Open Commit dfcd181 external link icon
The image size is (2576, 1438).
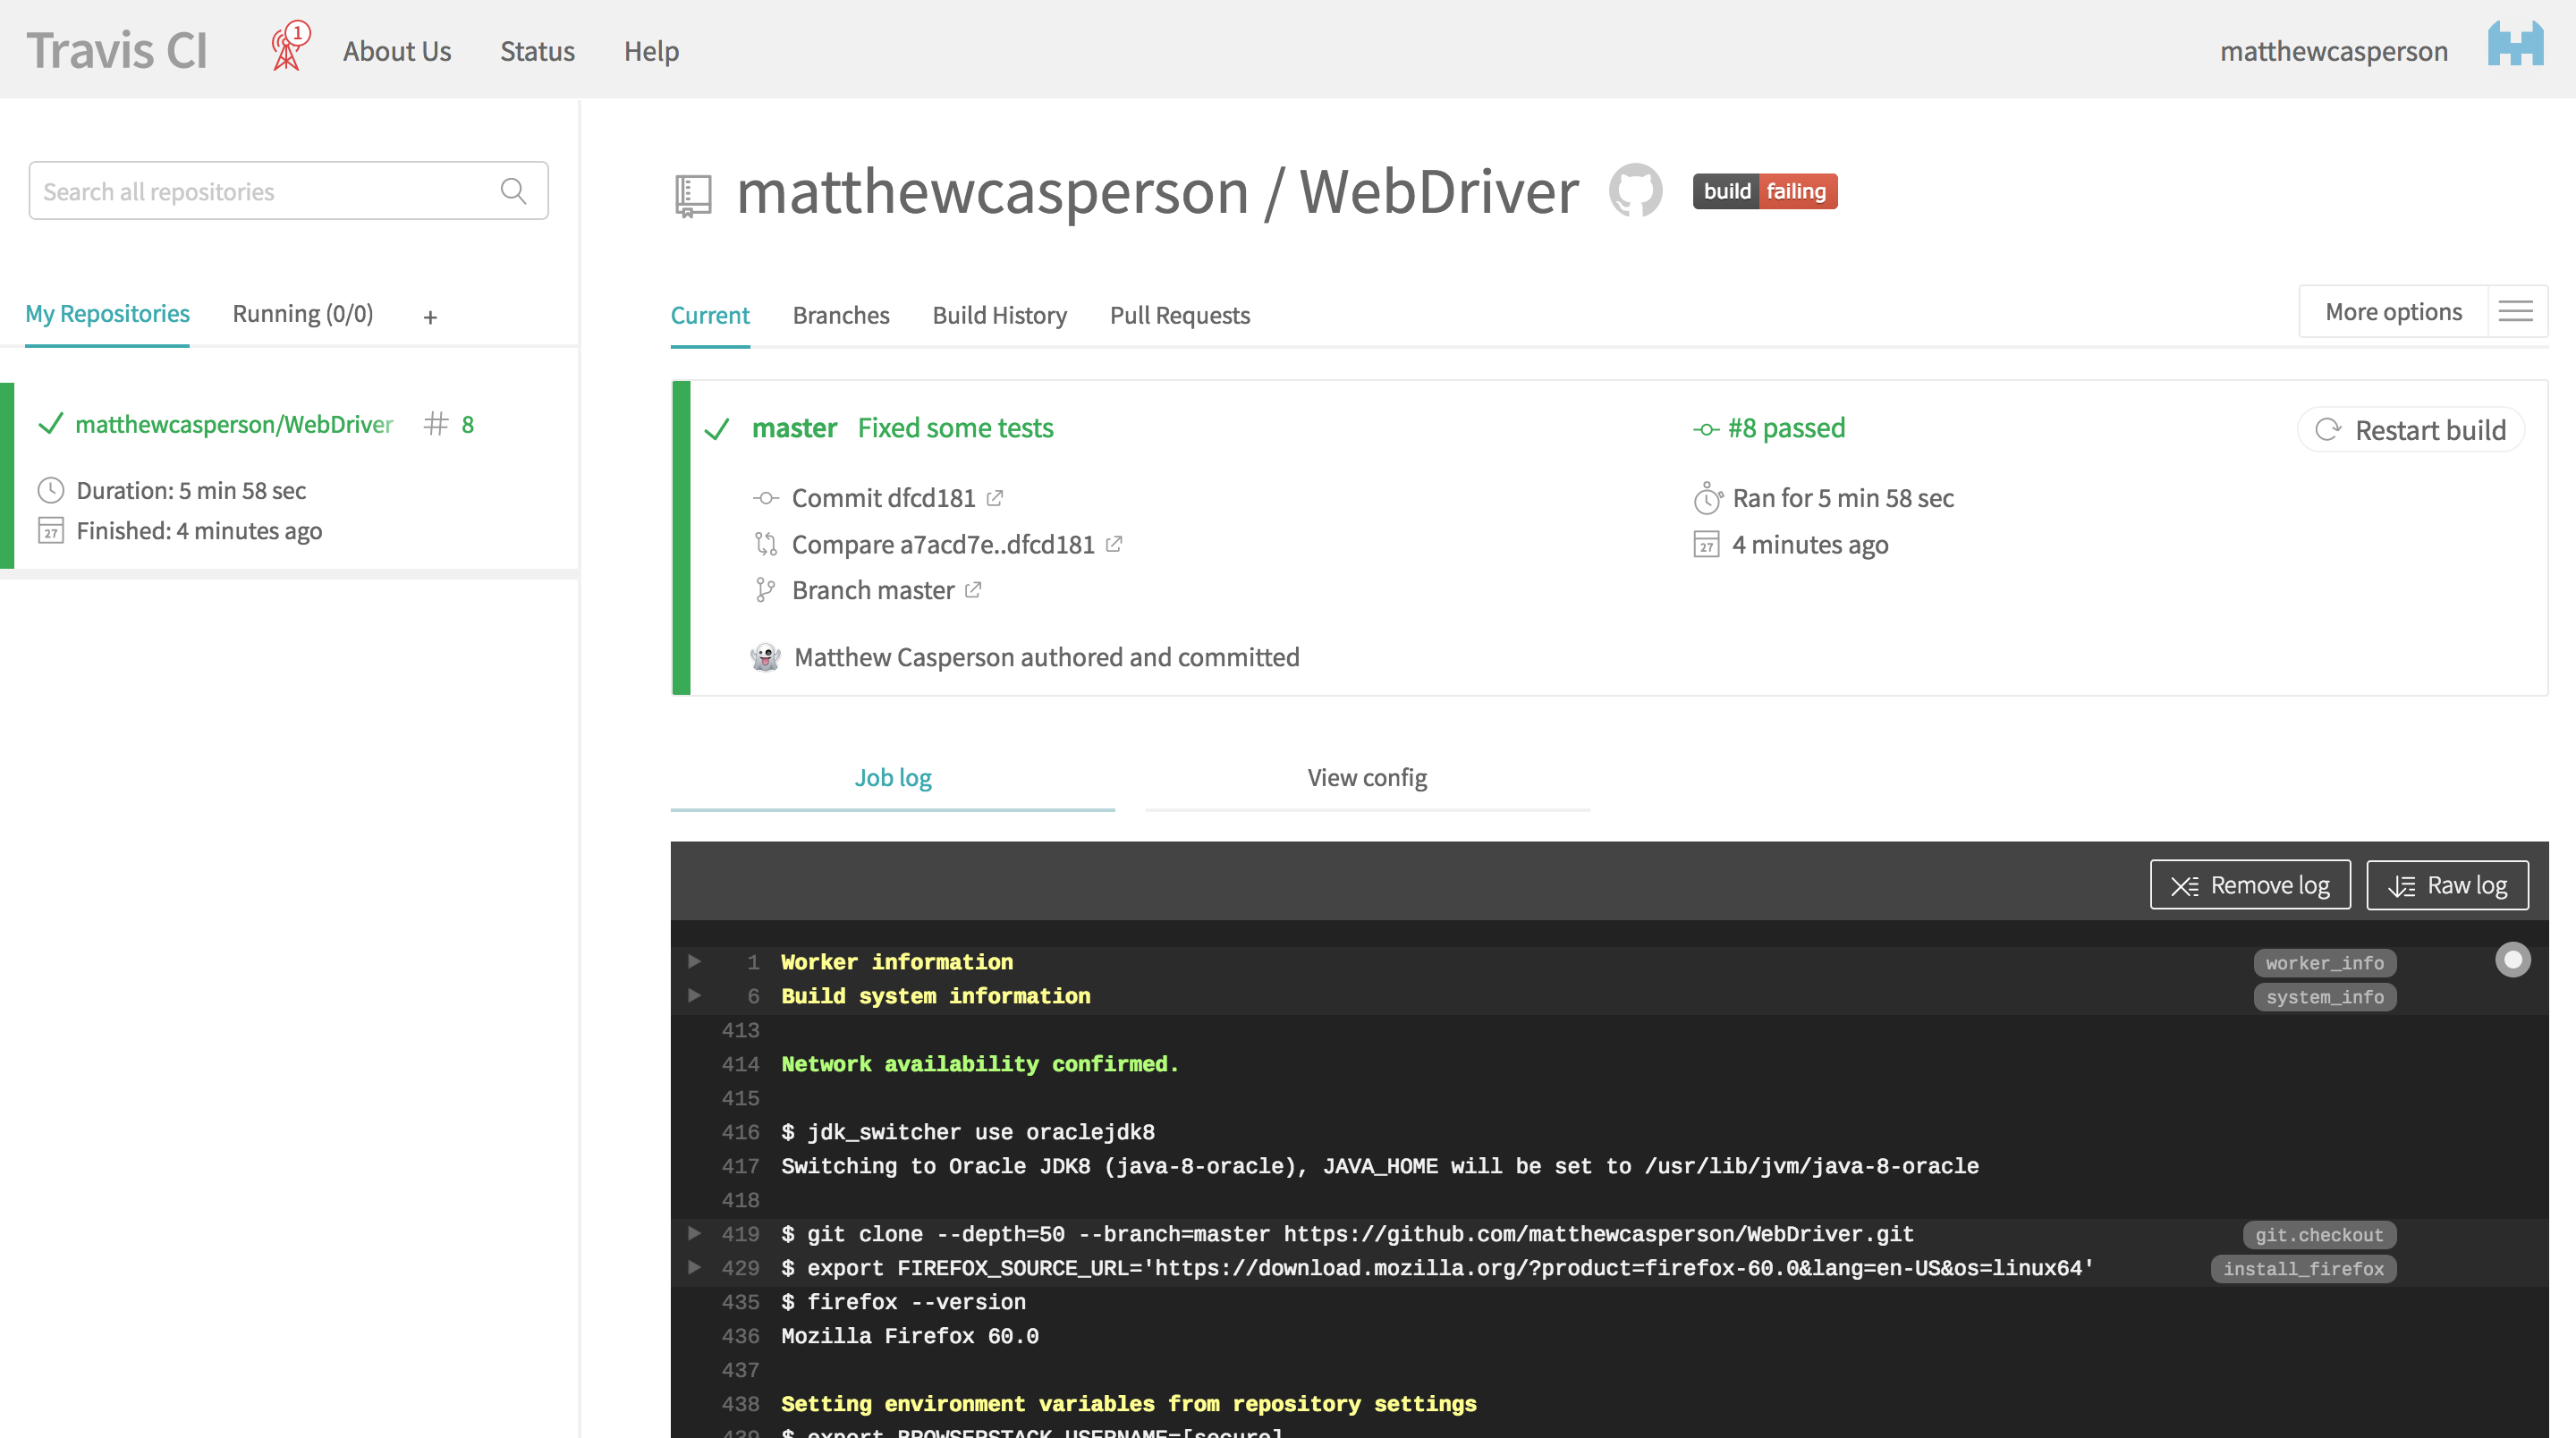[x=995, y=498]
